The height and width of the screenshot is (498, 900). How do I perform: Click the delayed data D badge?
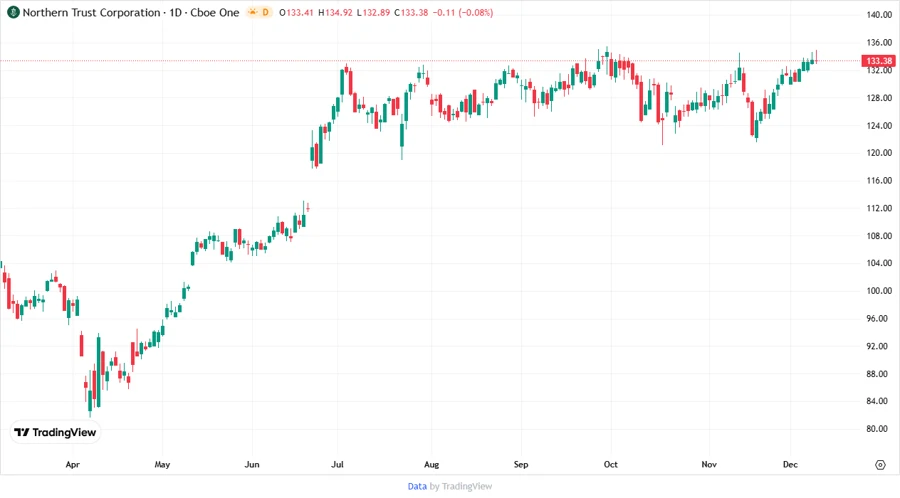pos(266,12)
